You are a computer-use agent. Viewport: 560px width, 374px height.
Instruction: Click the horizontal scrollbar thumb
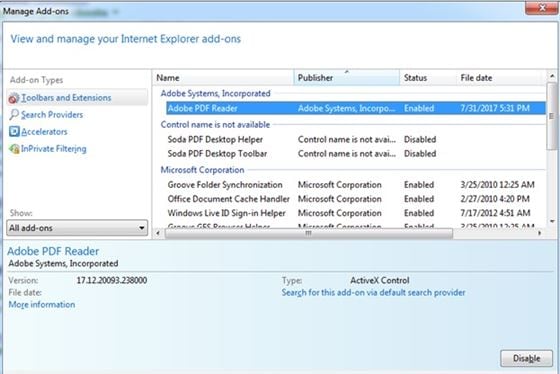(x=308, y=233)
